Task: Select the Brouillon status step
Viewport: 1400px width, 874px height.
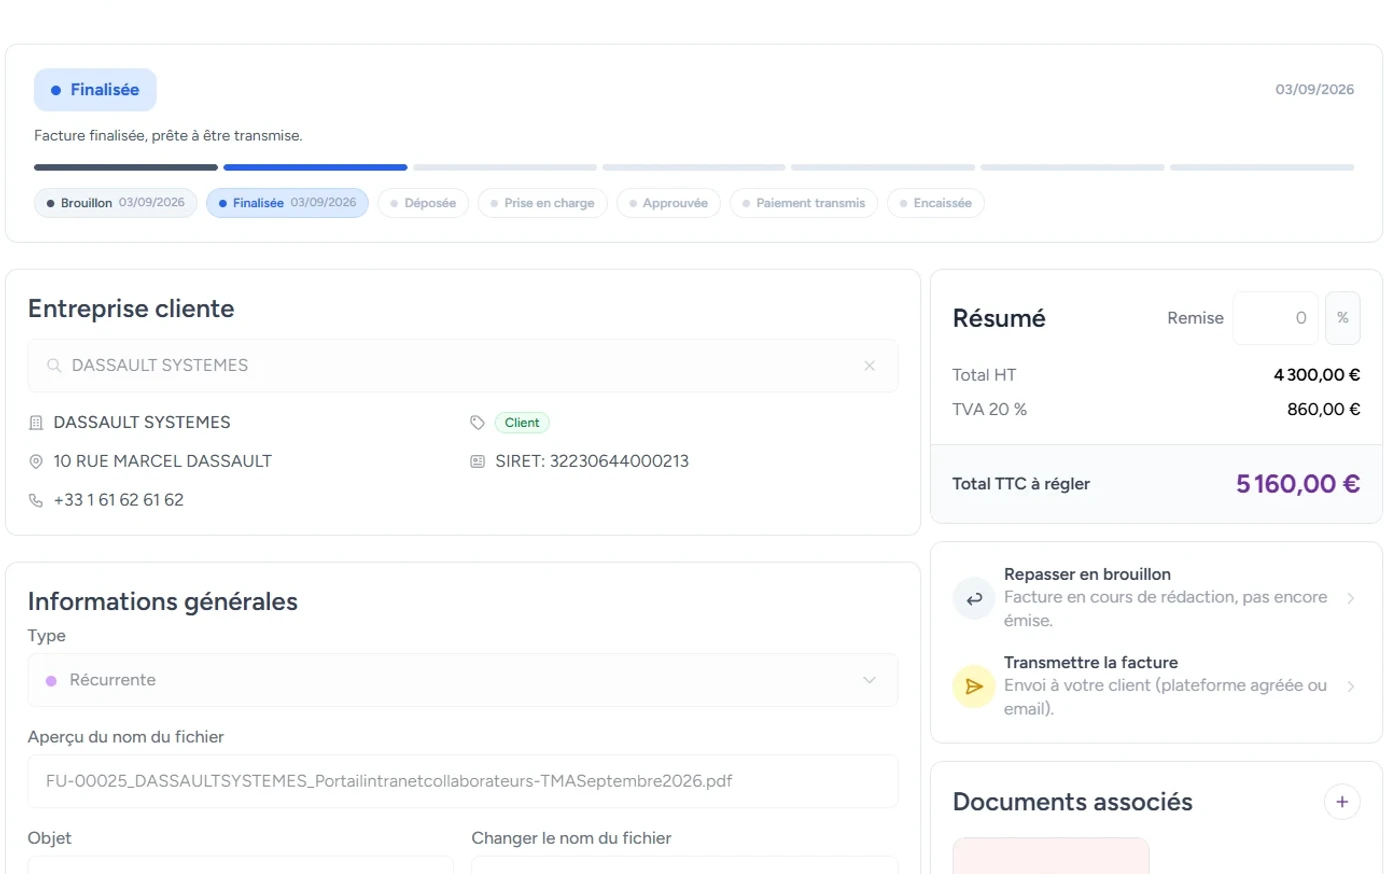Action: coord(116,203)
